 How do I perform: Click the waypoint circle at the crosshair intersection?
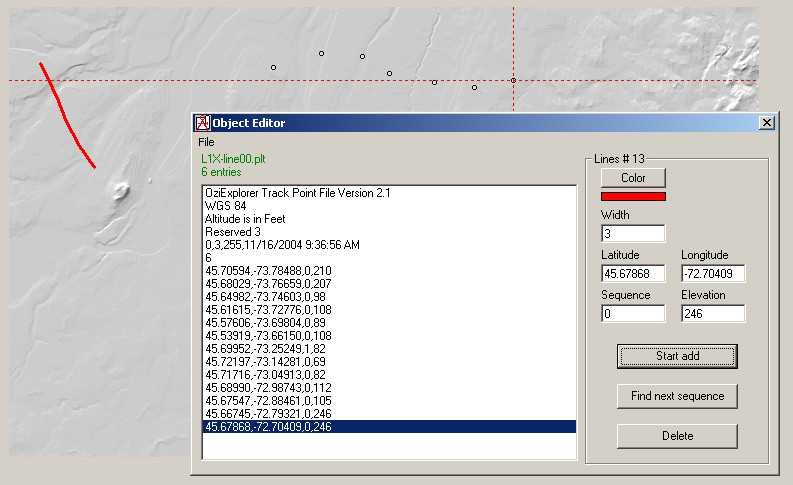513,80
